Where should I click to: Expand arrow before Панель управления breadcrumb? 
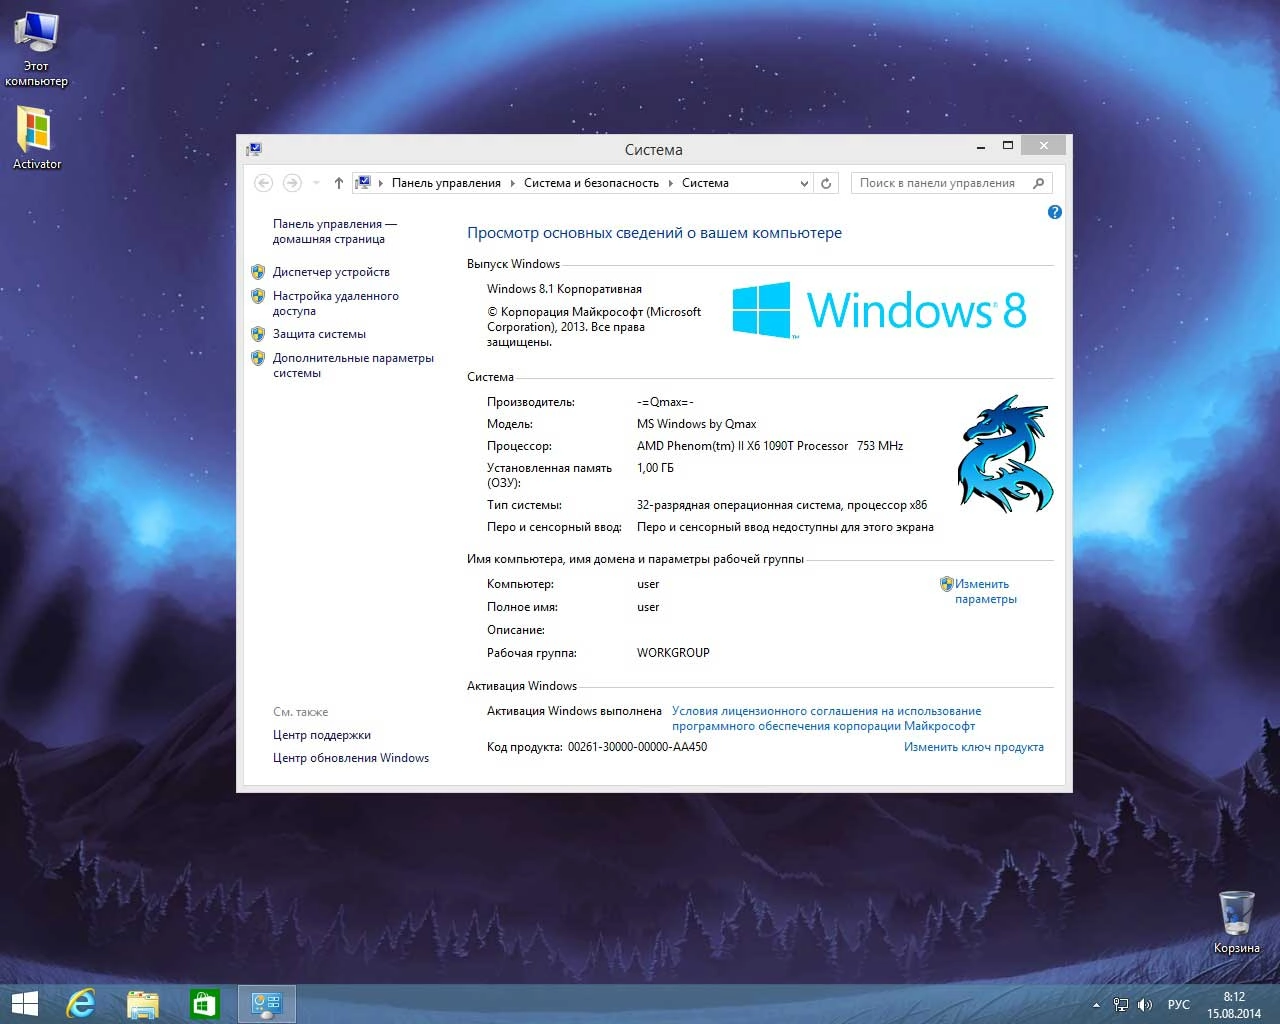click(x=381, y=183)
